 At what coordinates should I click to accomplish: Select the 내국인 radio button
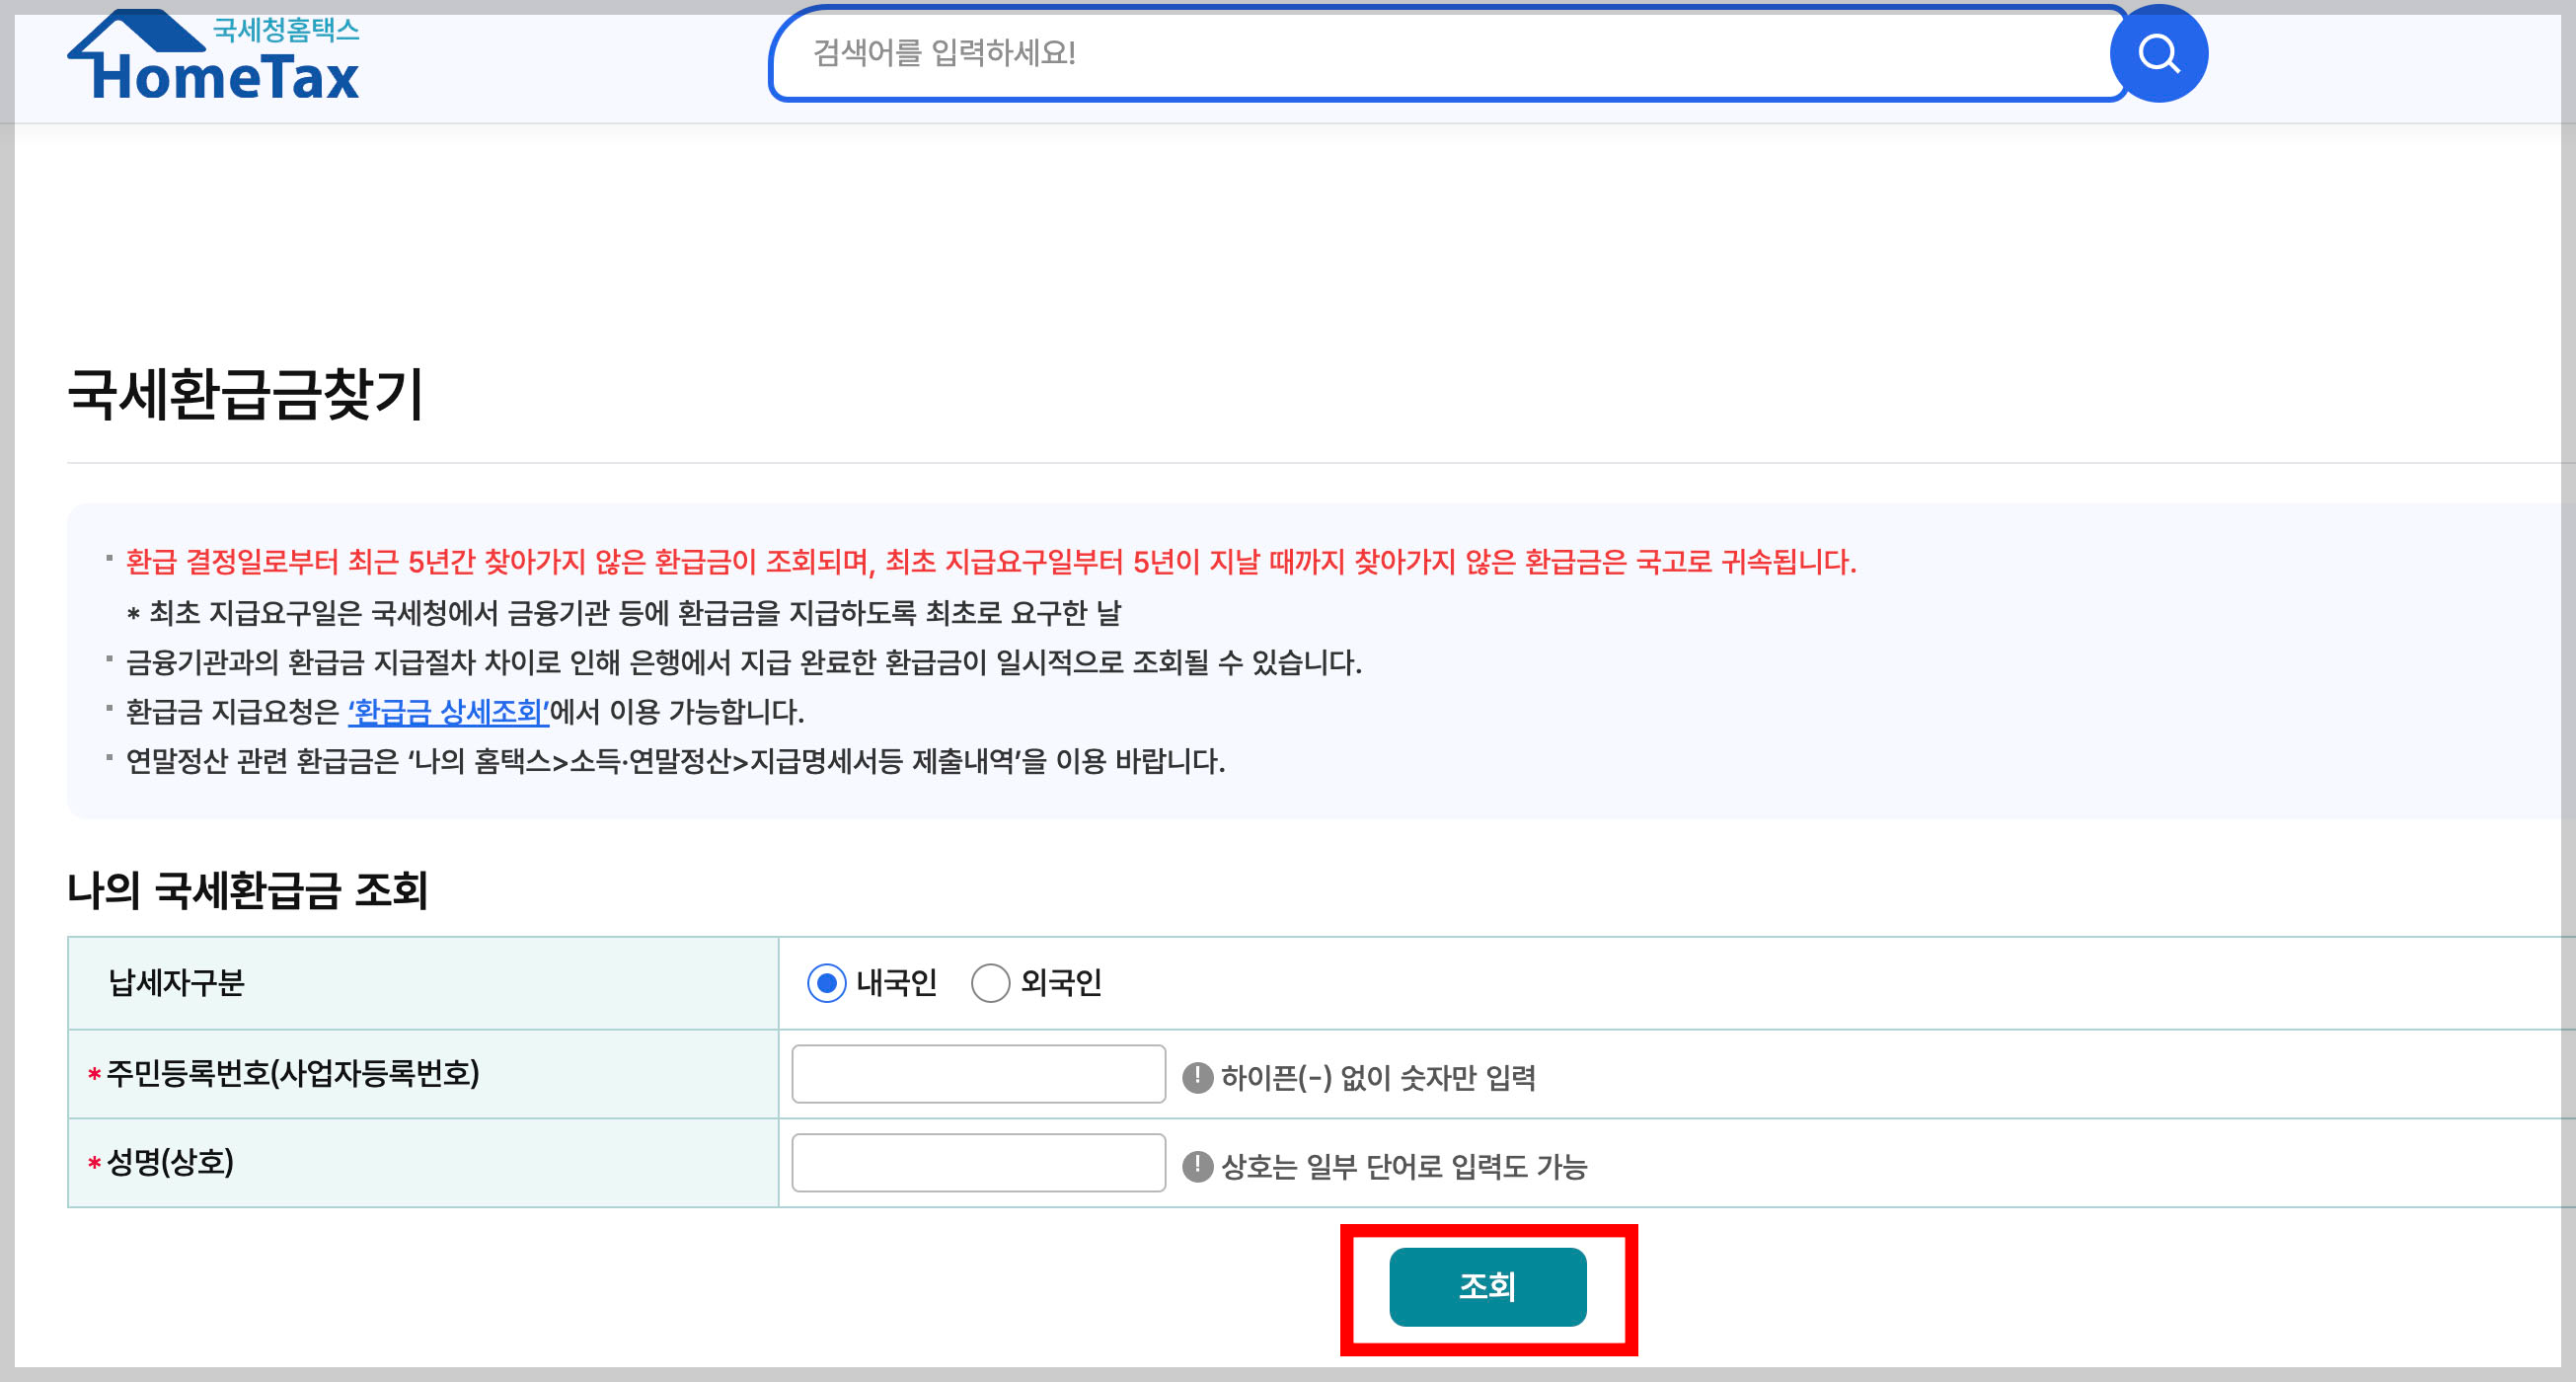826,983
